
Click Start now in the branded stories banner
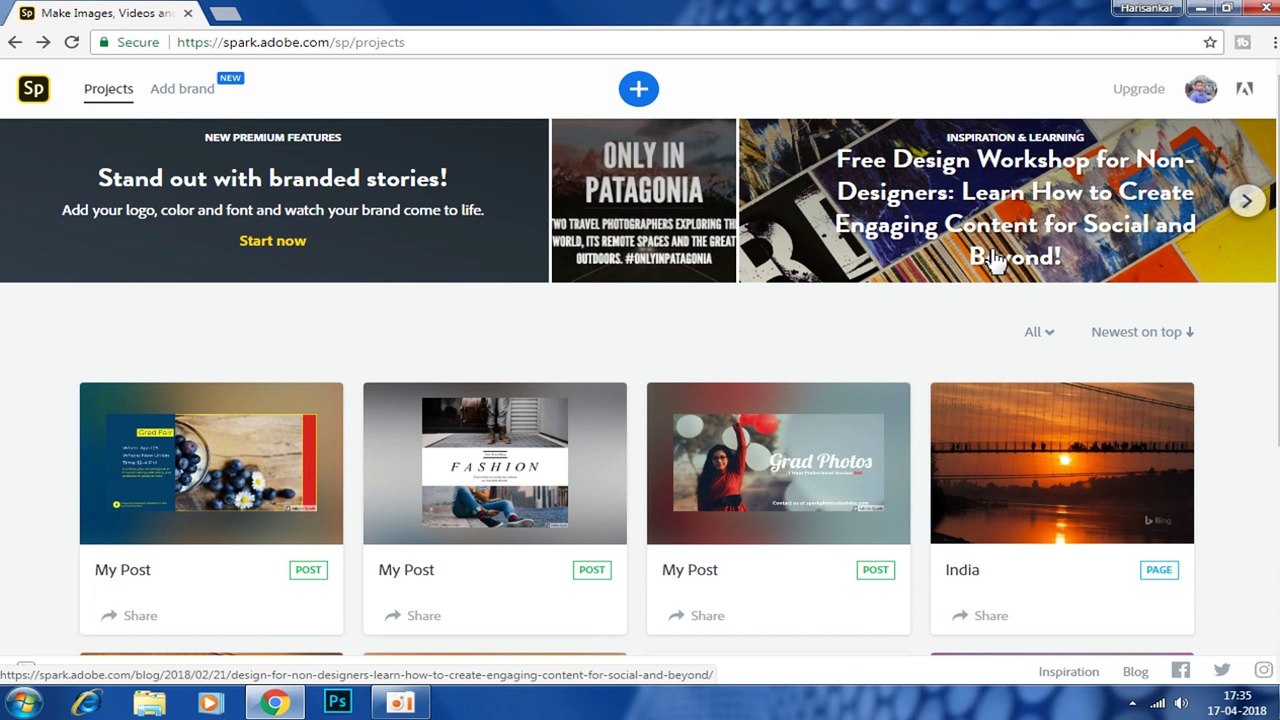click(x=273, y=241)
